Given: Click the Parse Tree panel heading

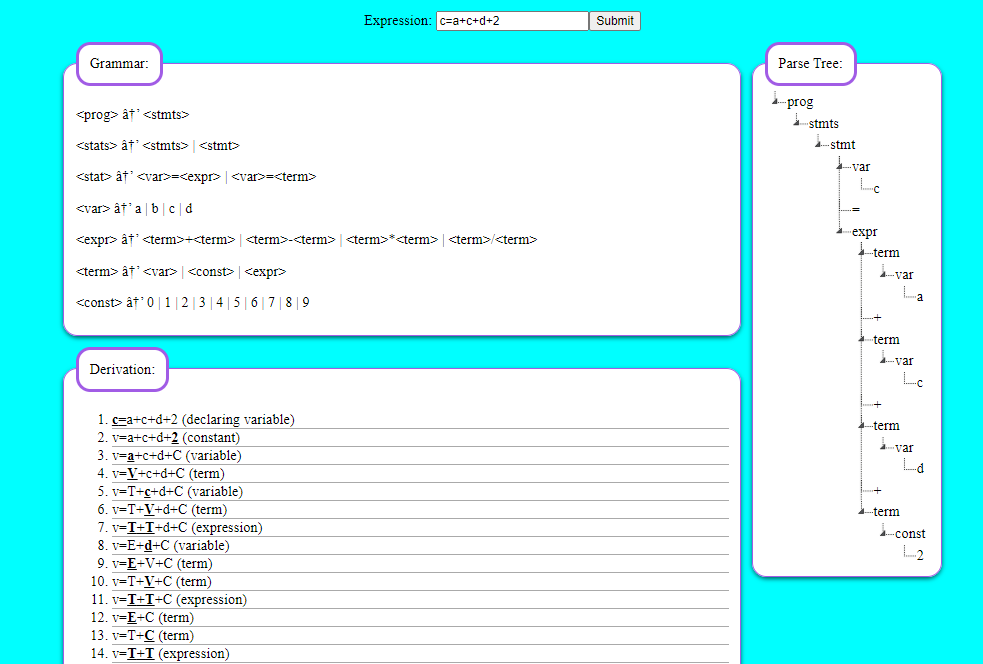Looking at the screenshot, I should coord(810,63).
